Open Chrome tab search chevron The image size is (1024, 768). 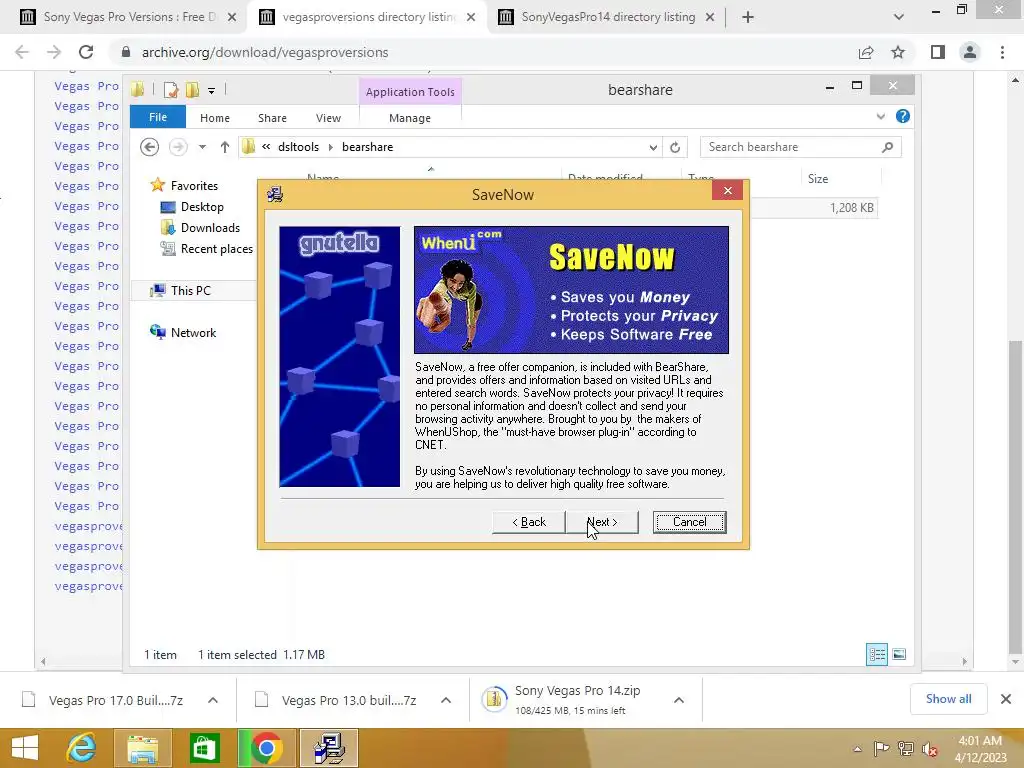coord(899,17)
